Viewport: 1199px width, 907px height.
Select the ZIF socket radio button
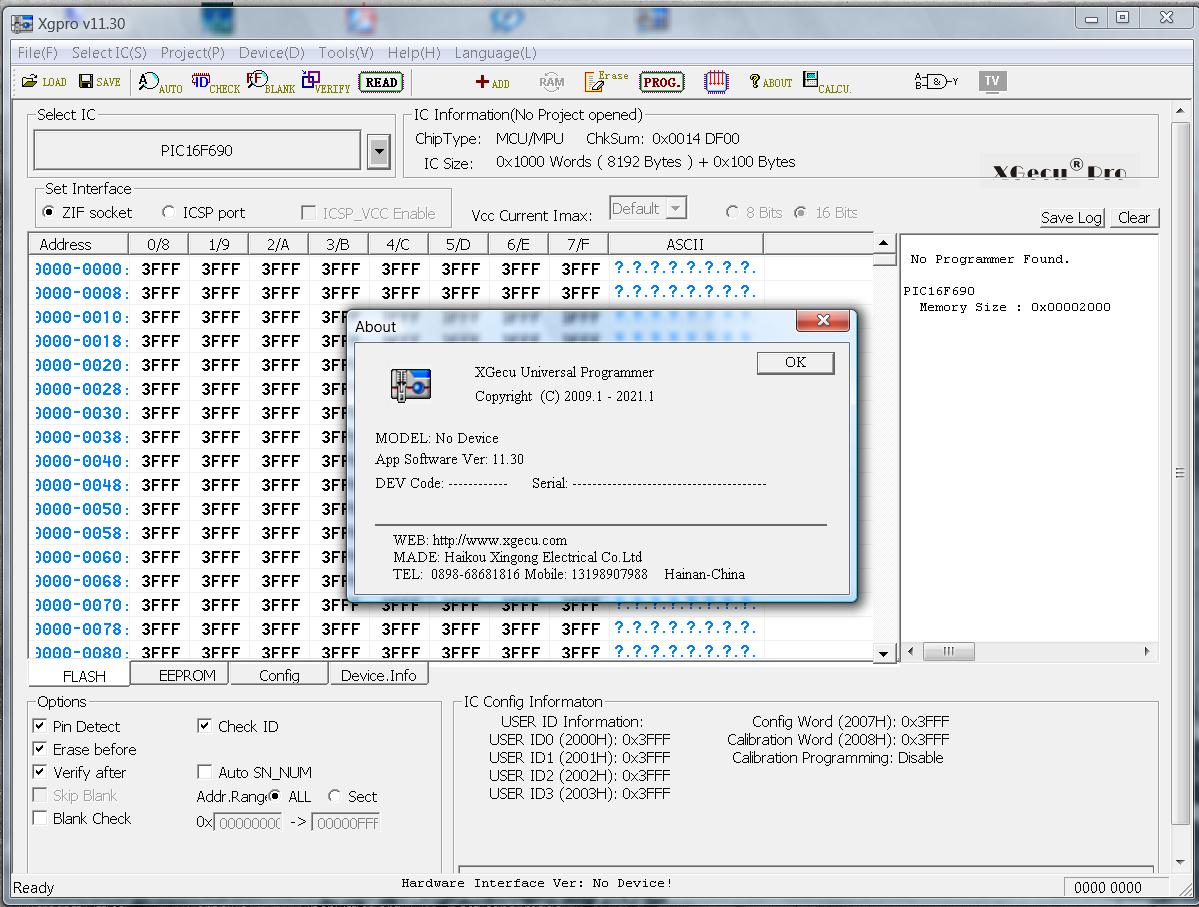tap(49, 212)
